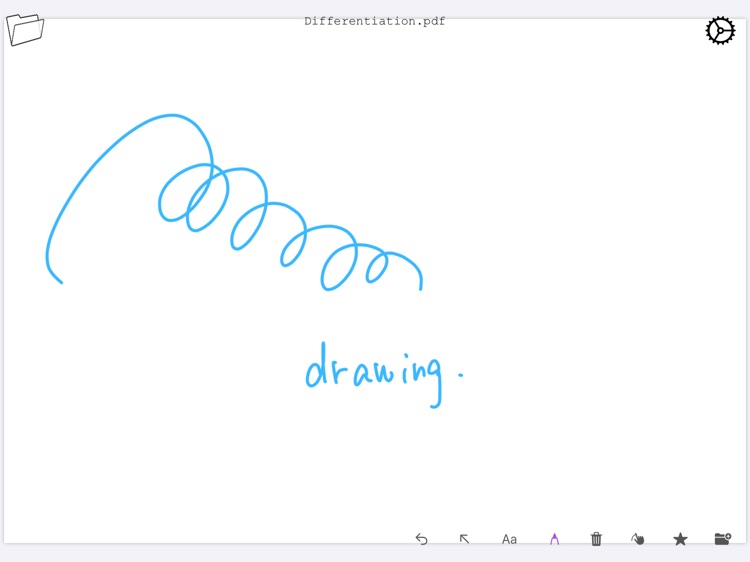Open the folder file browser icon
Viewport: 750px width, 562px height.
coord(25,29)
